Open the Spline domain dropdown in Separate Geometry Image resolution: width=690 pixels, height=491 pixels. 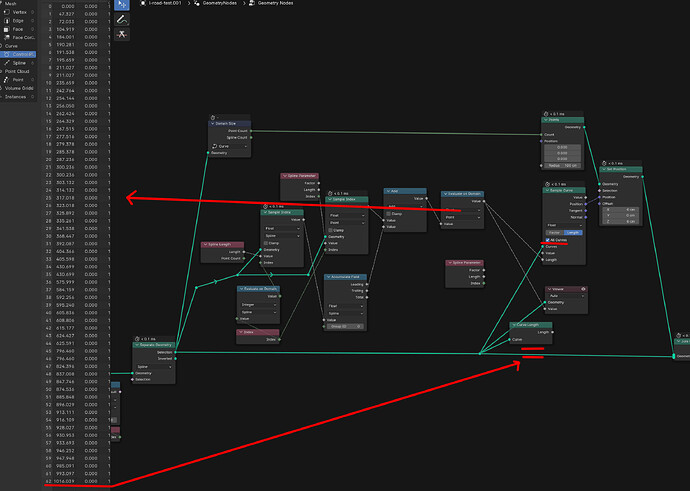coord(154,366)
